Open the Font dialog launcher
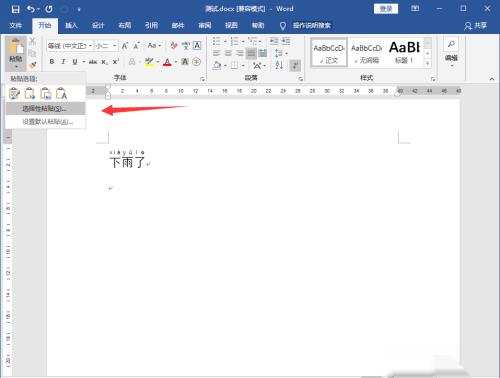 coord(202,79)
